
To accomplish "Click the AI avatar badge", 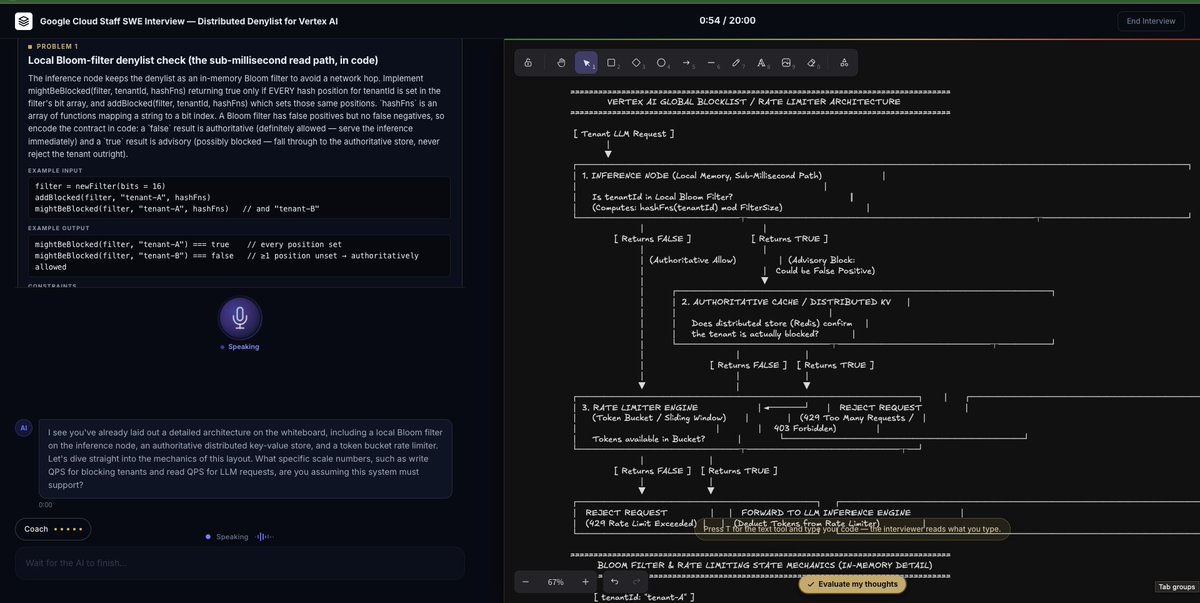I will pos(24,428).
